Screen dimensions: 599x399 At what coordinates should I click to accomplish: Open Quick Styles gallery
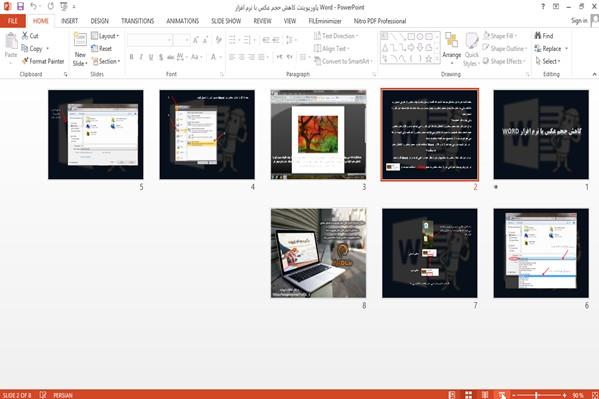[x=471, y=49]
